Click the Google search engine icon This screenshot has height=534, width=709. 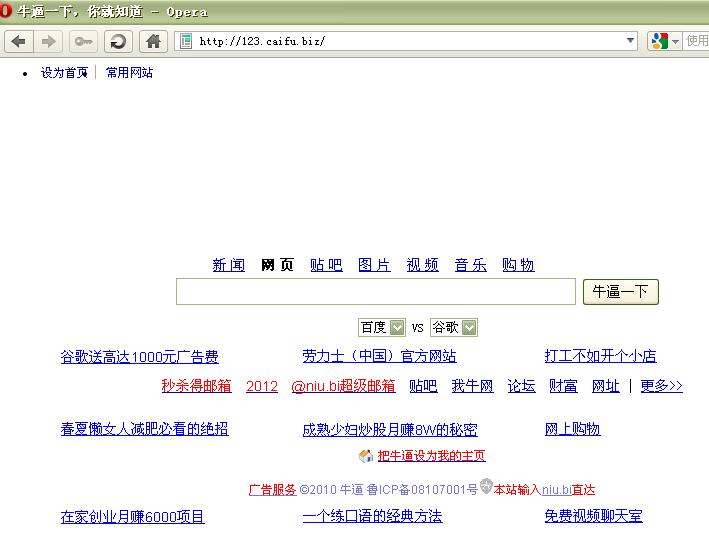[x=660, y=41]
